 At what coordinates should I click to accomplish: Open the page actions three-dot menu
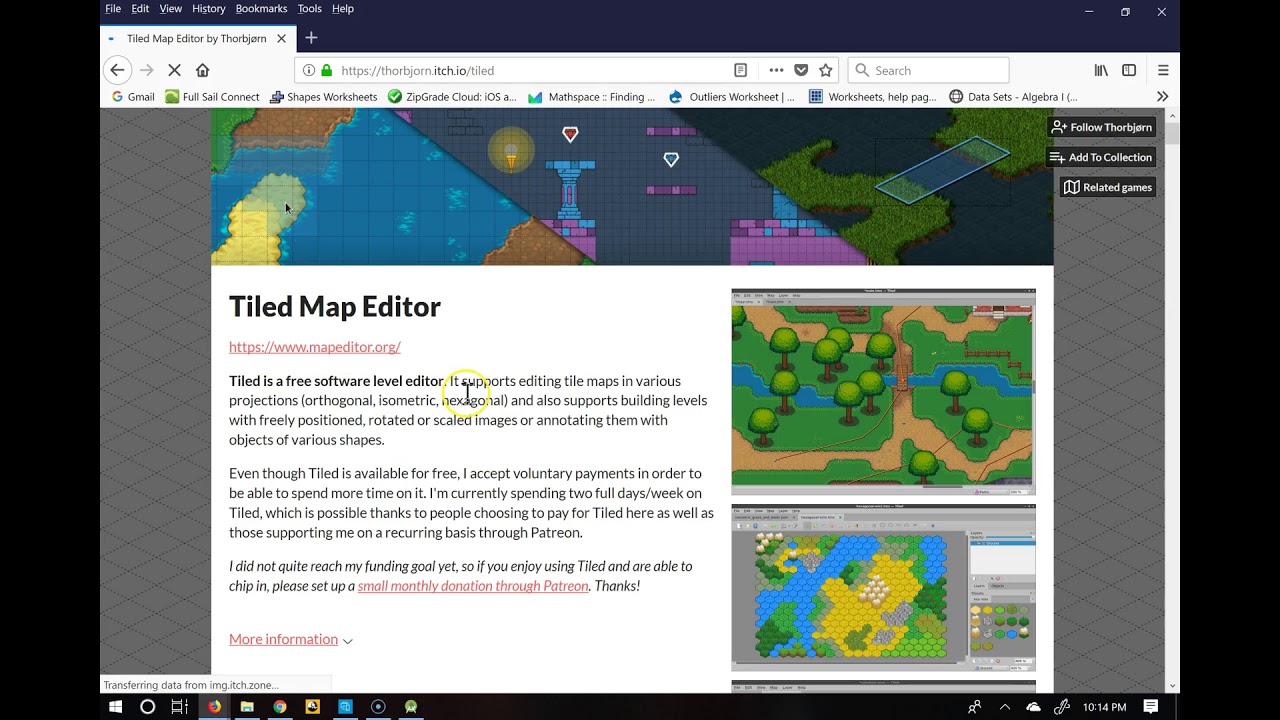tap(776, 70)
